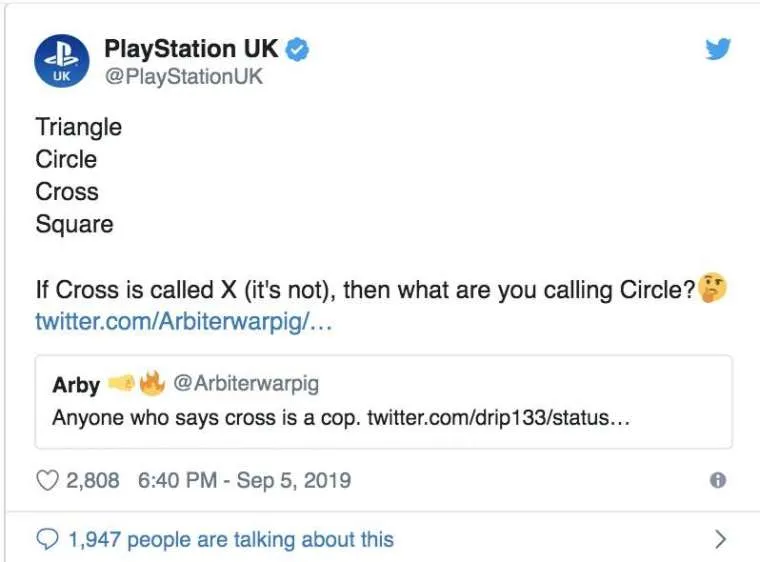This screenshot has height=562, width=760.
Task: Select the Arby name in the quoted tweet
Action: (x=76, y=384)
